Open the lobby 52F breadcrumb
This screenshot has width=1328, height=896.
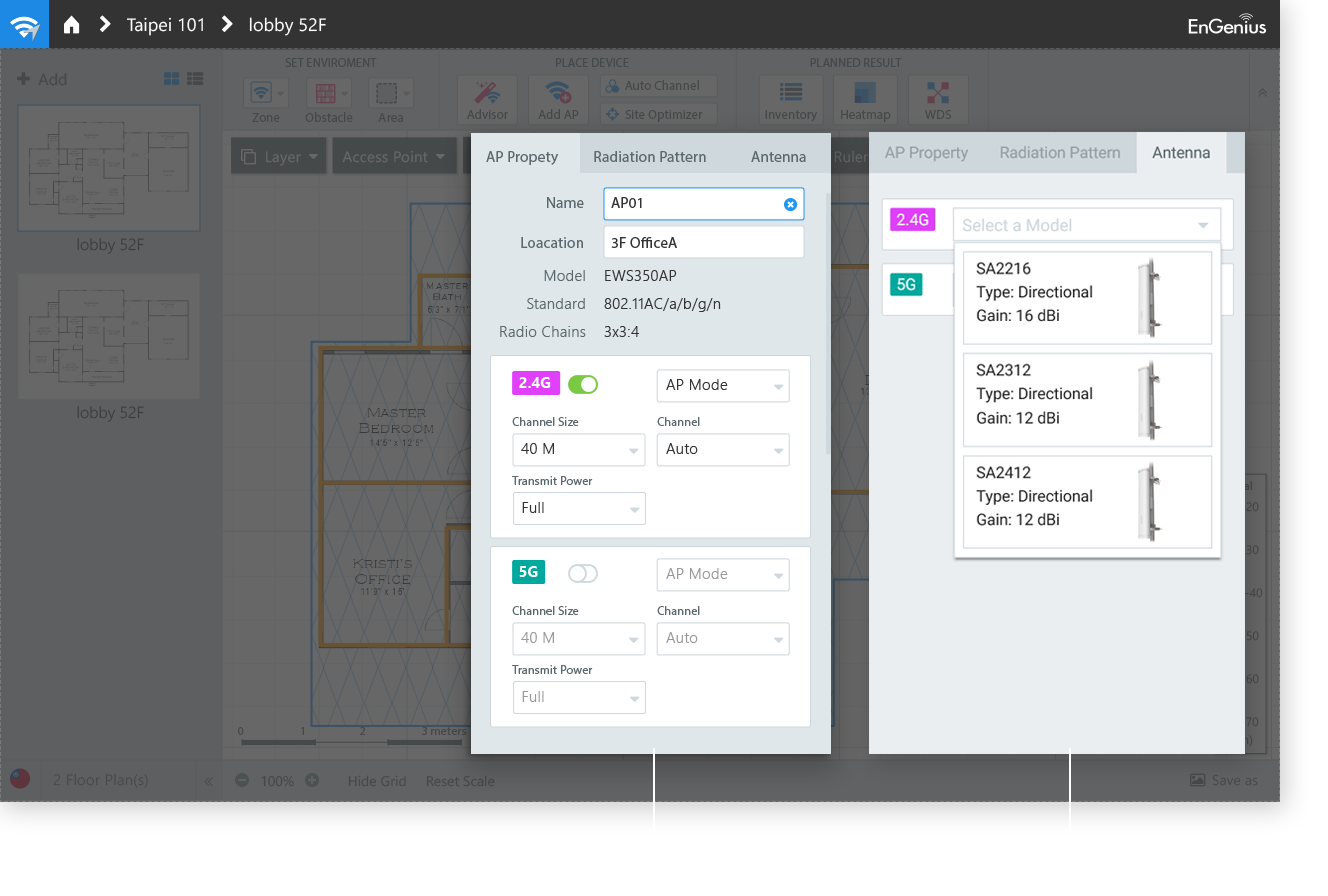(x=287, y=25)
